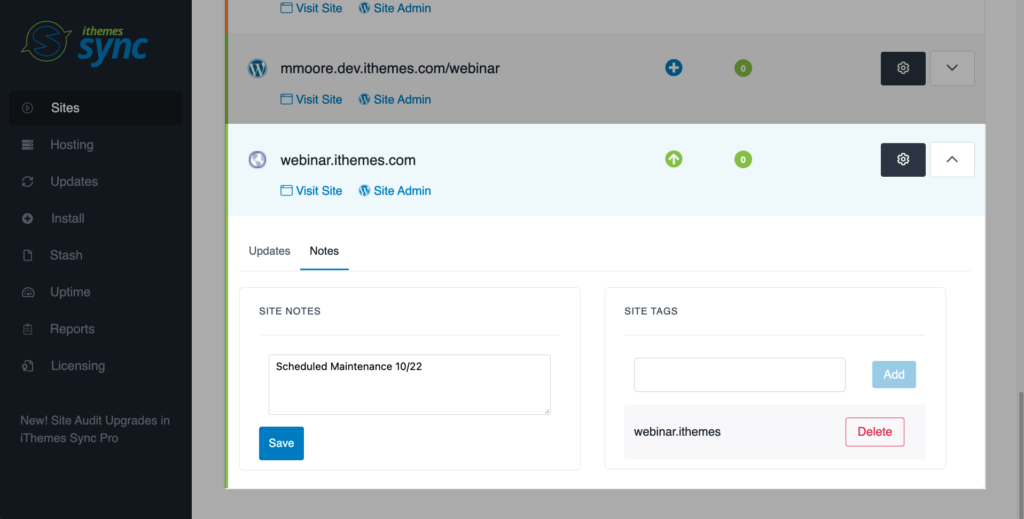Collapse the webinar.ithemes.com row
The width and height of the screenshot is (1024, 519).
[x=952, y=159]
